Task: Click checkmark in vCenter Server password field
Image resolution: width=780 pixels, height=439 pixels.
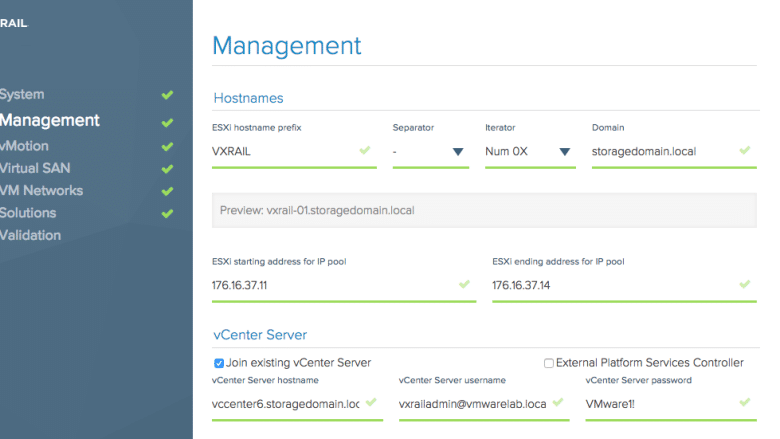Action: pos(745,402)
